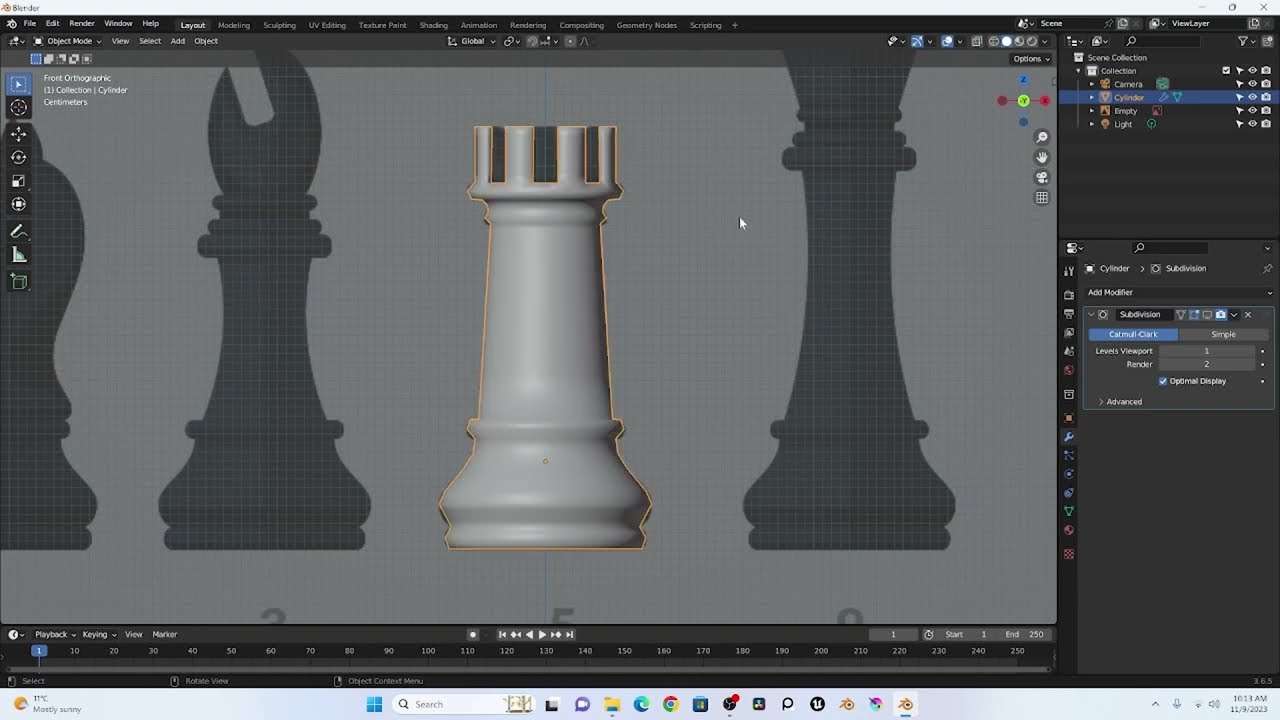Pin the properties editor context
Image resolution: width=1280 pixels, height=720 pixels.
click(1267, 268)
